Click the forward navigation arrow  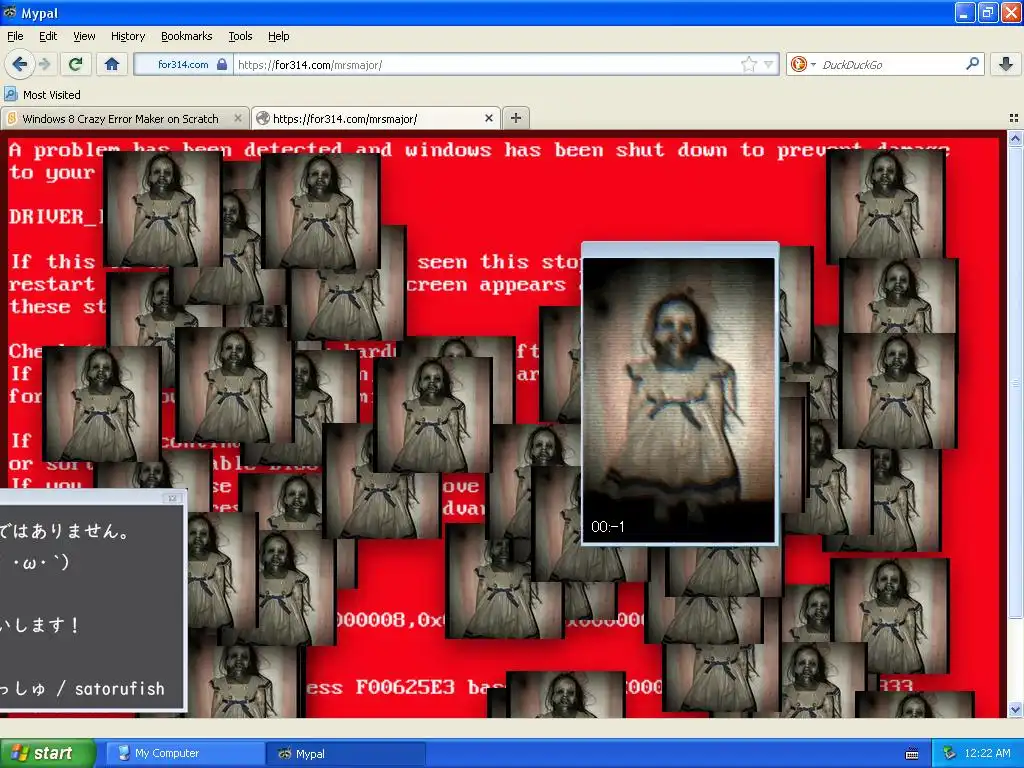coord(45,64)
